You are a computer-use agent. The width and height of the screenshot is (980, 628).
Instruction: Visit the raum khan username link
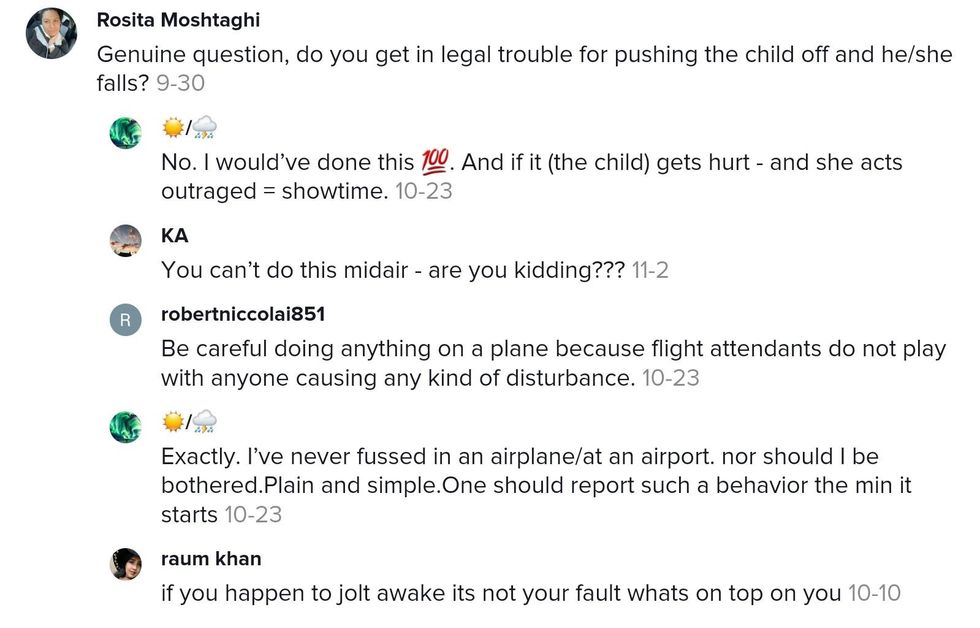click(x=210, y=559)
